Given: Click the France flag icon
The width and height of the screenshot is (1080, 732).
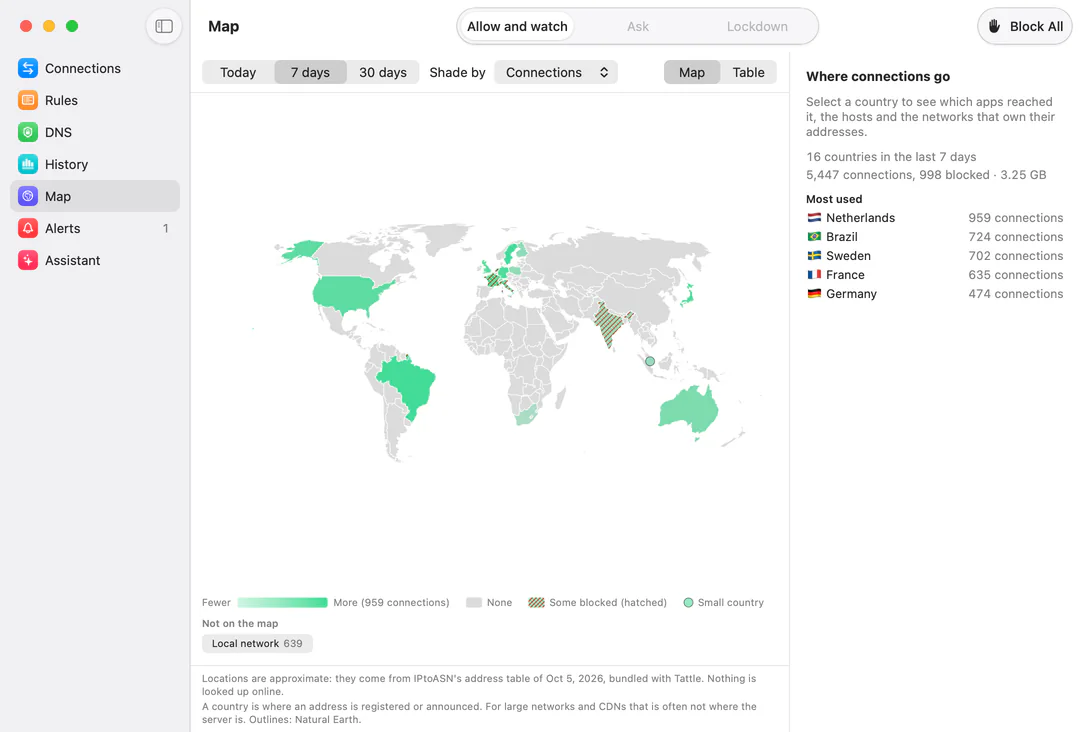Looking at the screenshot, I should (814, 274).
